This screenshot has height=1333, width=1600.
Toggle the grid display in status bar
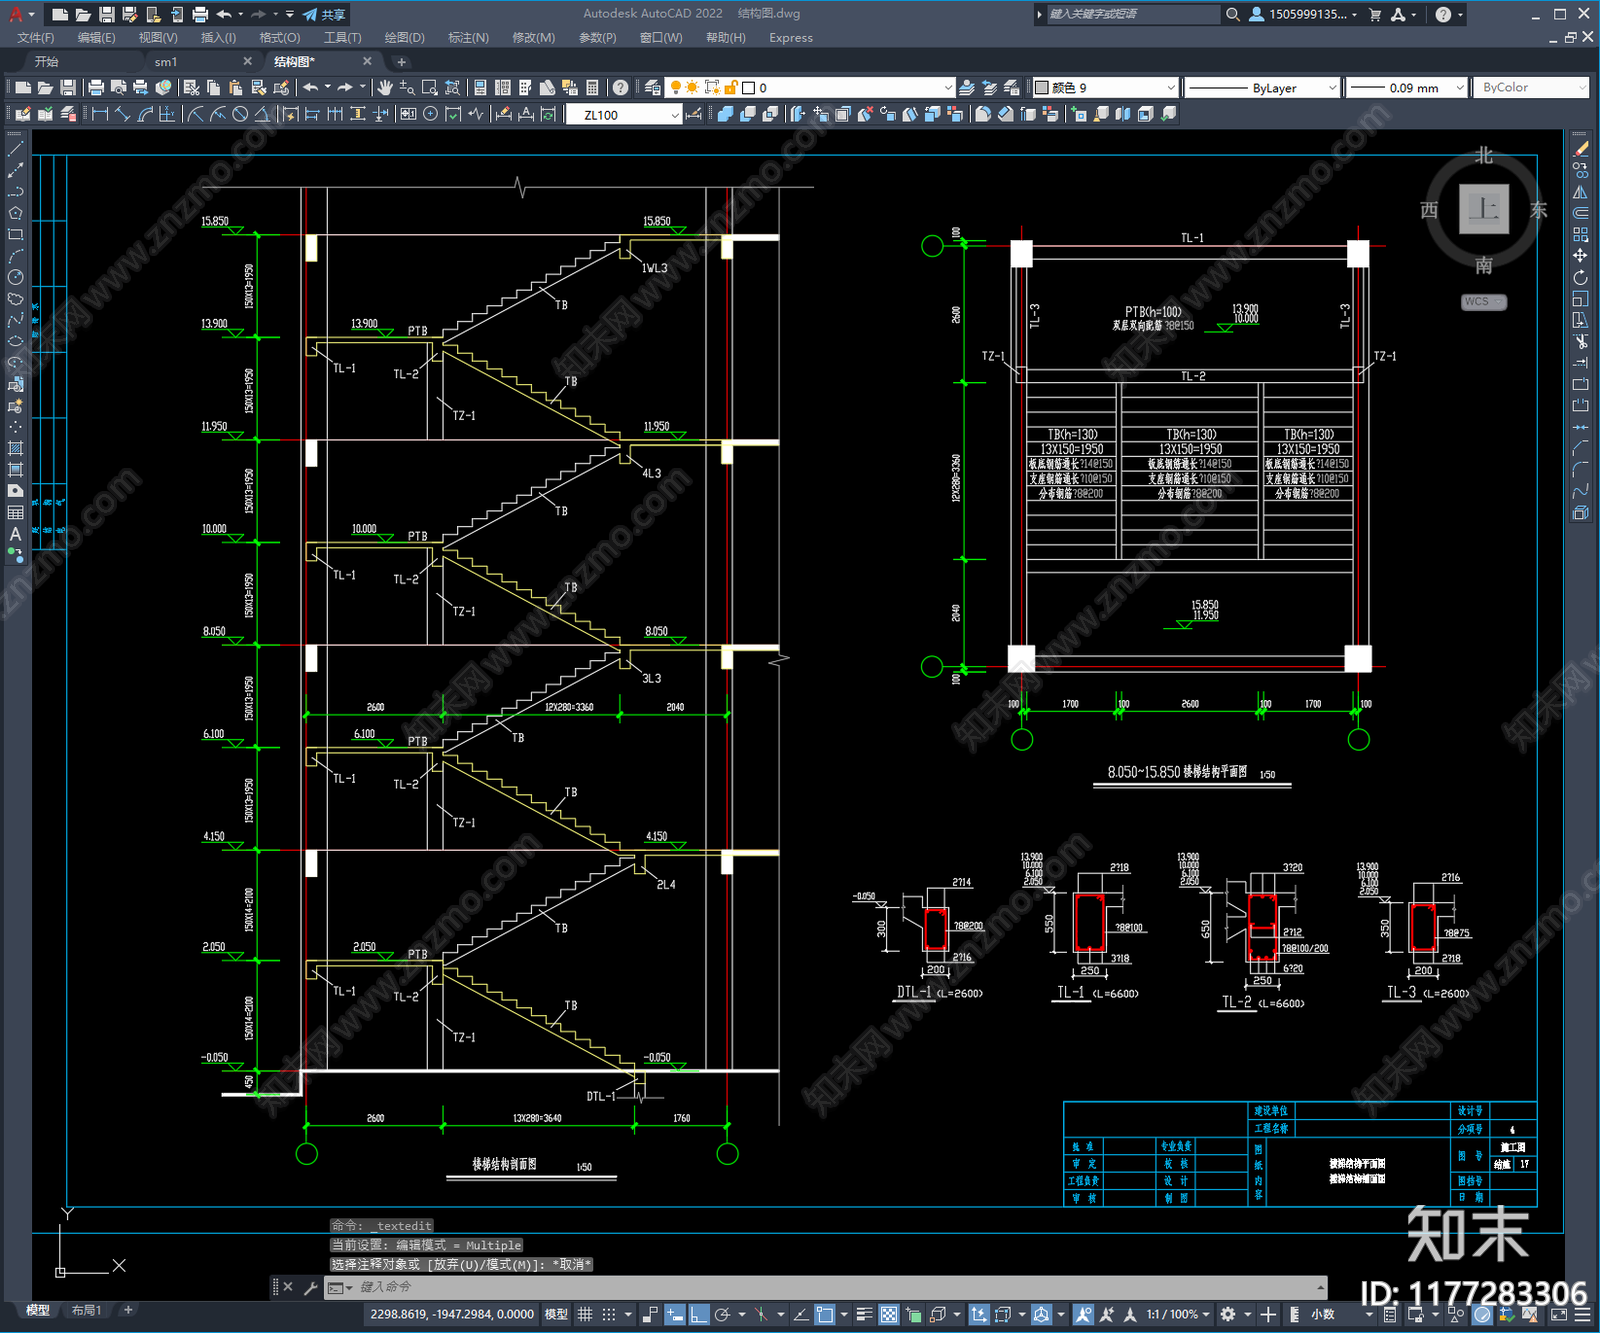[585, 1314]
